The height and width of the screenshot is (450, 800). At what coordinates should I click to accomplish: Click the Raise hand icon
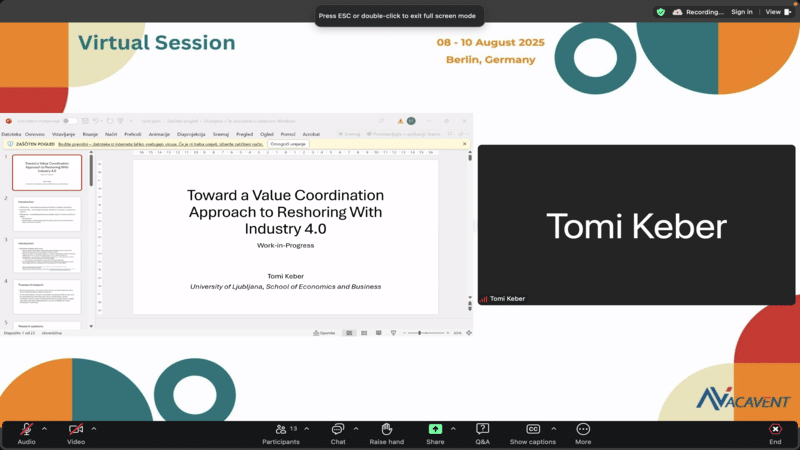point(387,429)
